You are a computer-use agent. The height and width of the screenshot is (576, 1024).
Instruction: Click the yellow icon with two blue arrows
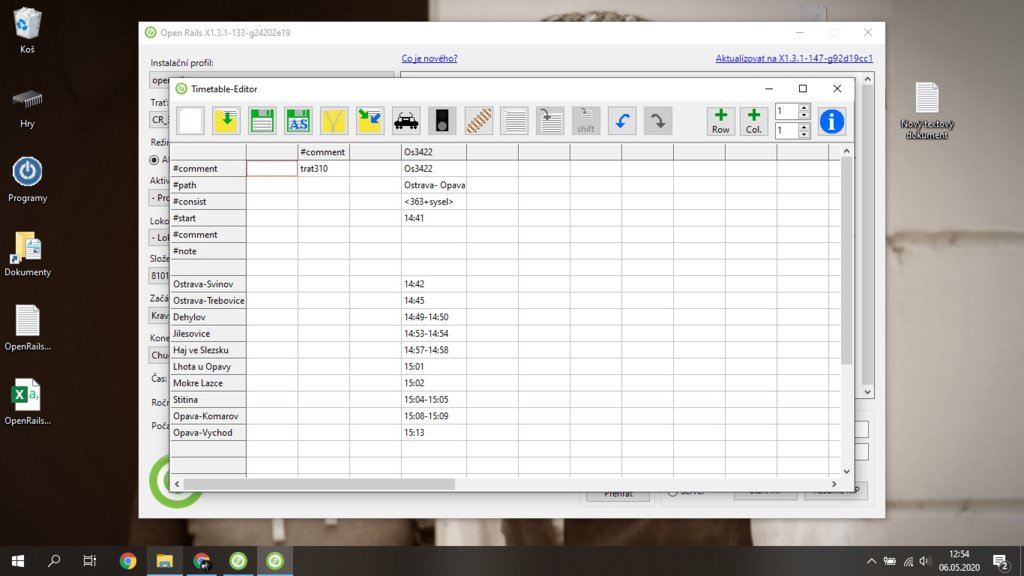pos(370,121)
